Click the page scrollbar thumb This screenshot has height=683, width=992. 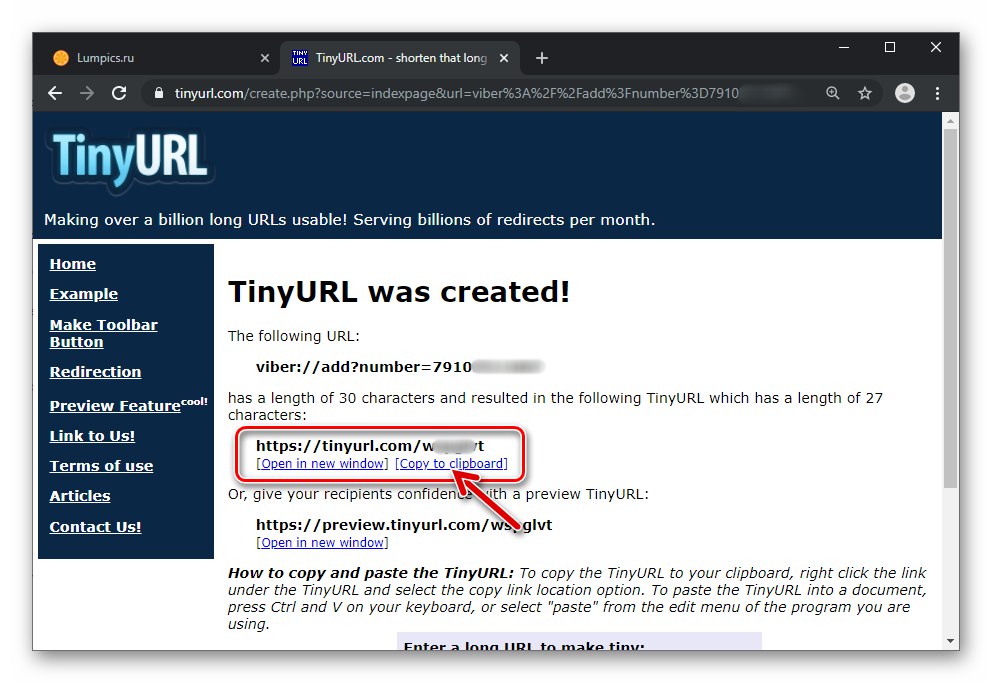click(950, 307)
